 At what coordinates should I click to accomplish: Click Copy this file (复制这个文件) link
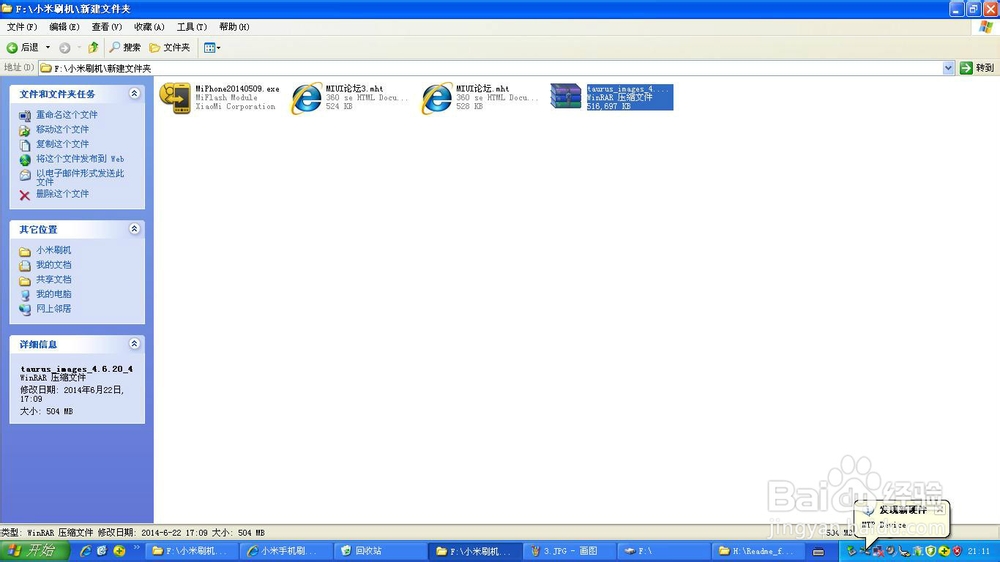click(x=62, y=144)
